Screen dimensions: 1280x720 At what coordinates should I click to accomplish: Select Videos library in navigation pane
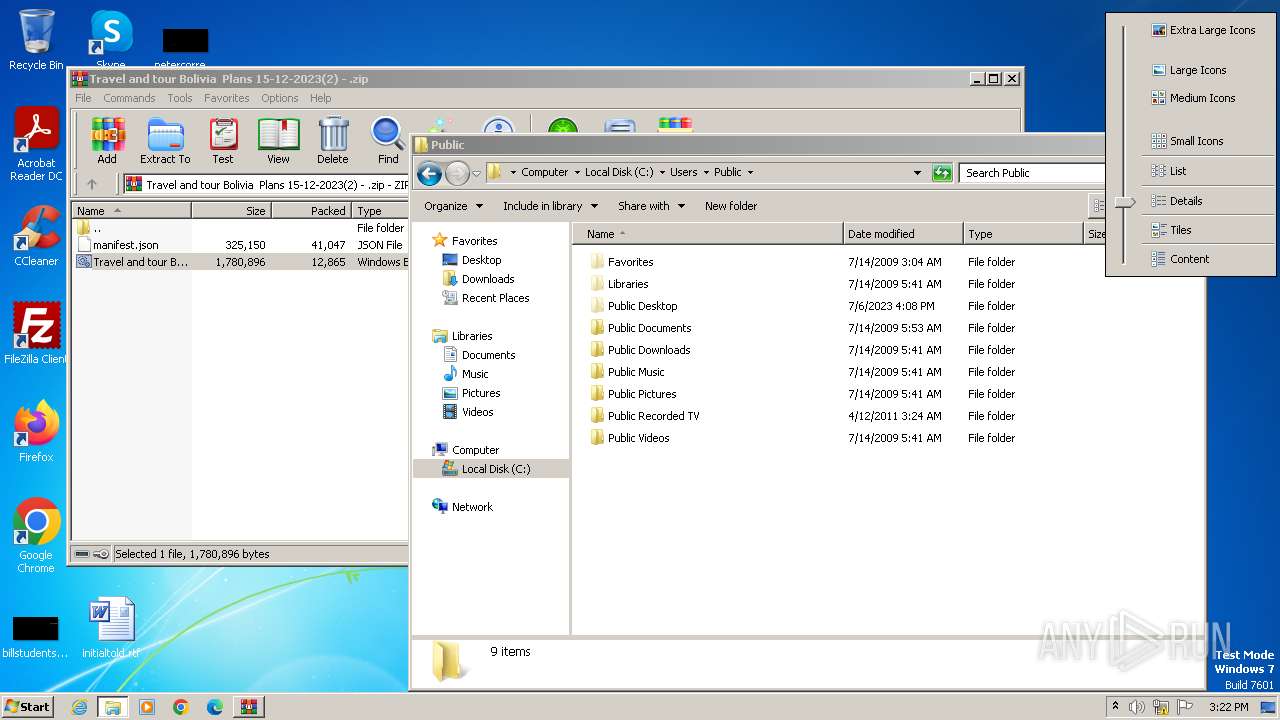click(477, 412)
